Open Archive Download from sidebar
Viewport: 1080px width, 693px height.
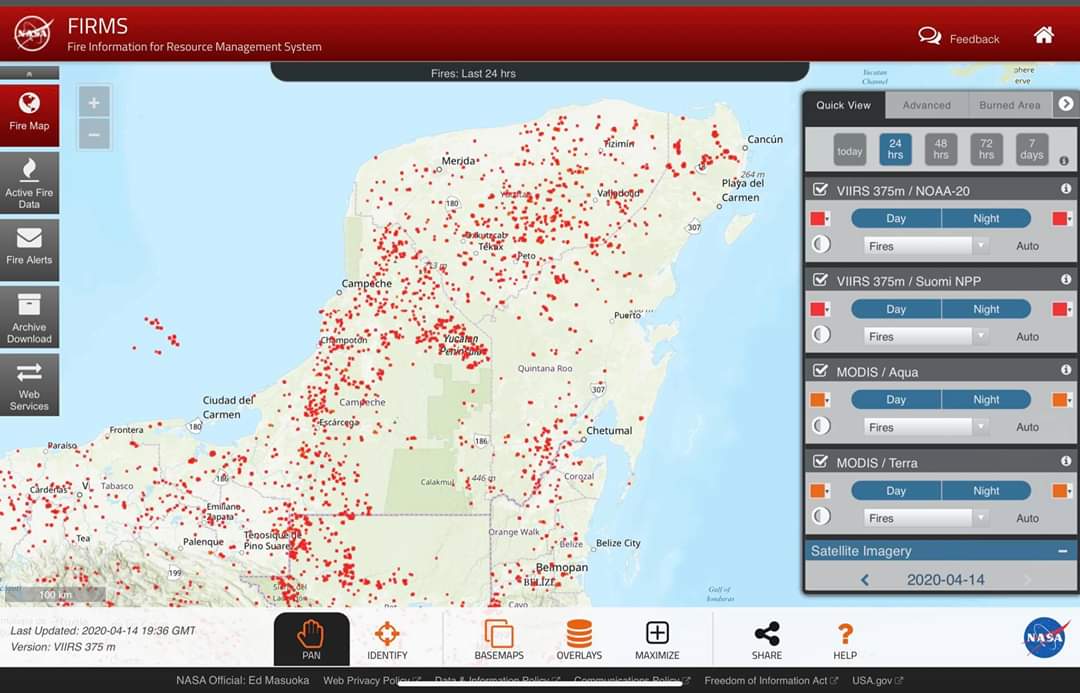29,318
